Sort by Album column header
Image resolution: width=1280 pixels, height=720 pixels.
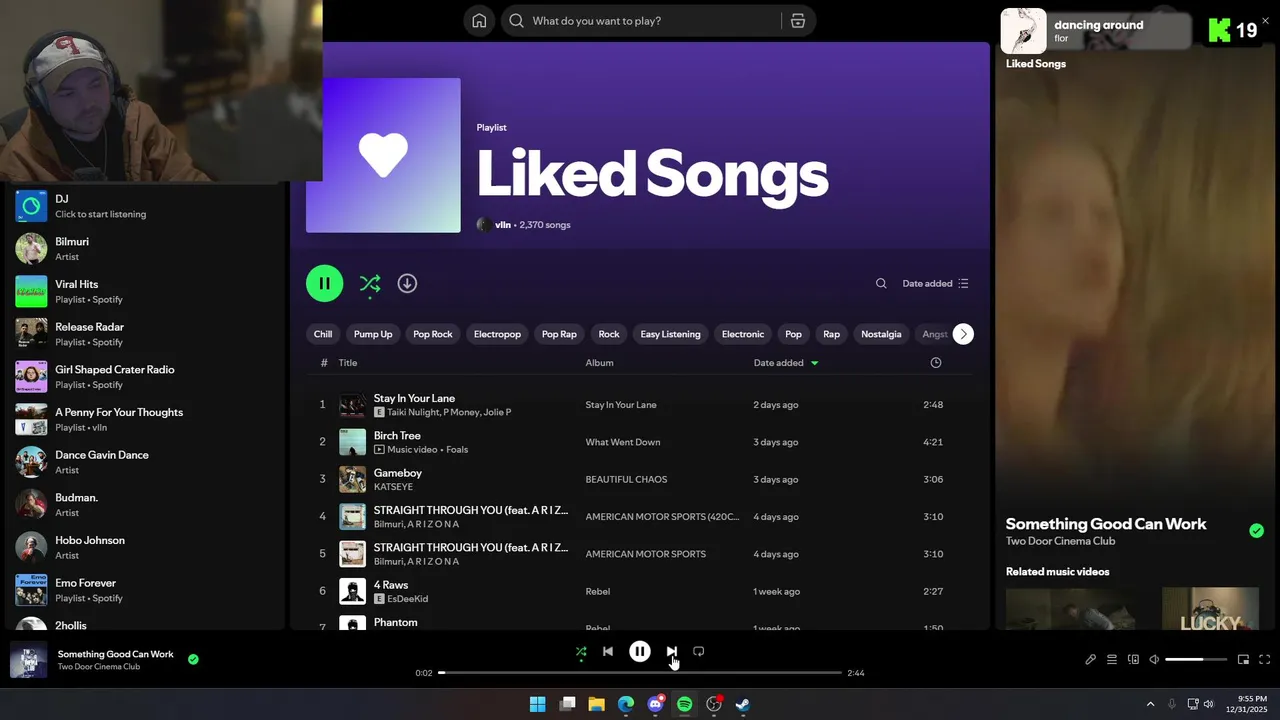tap(600, 363)
